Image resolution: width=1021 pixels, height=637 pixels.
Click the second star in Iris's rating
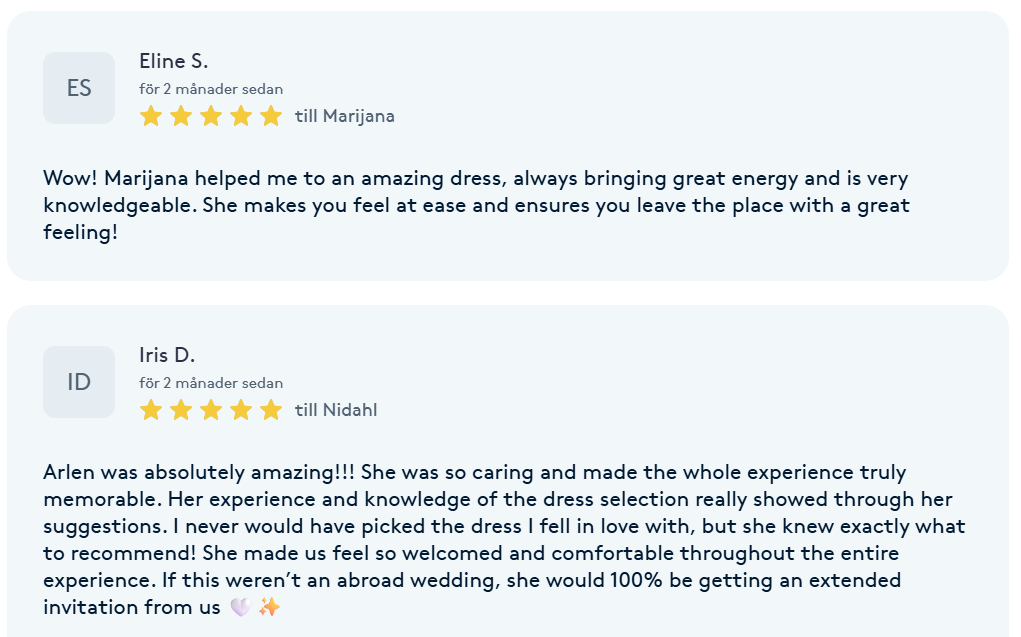[x=181, y=410]
